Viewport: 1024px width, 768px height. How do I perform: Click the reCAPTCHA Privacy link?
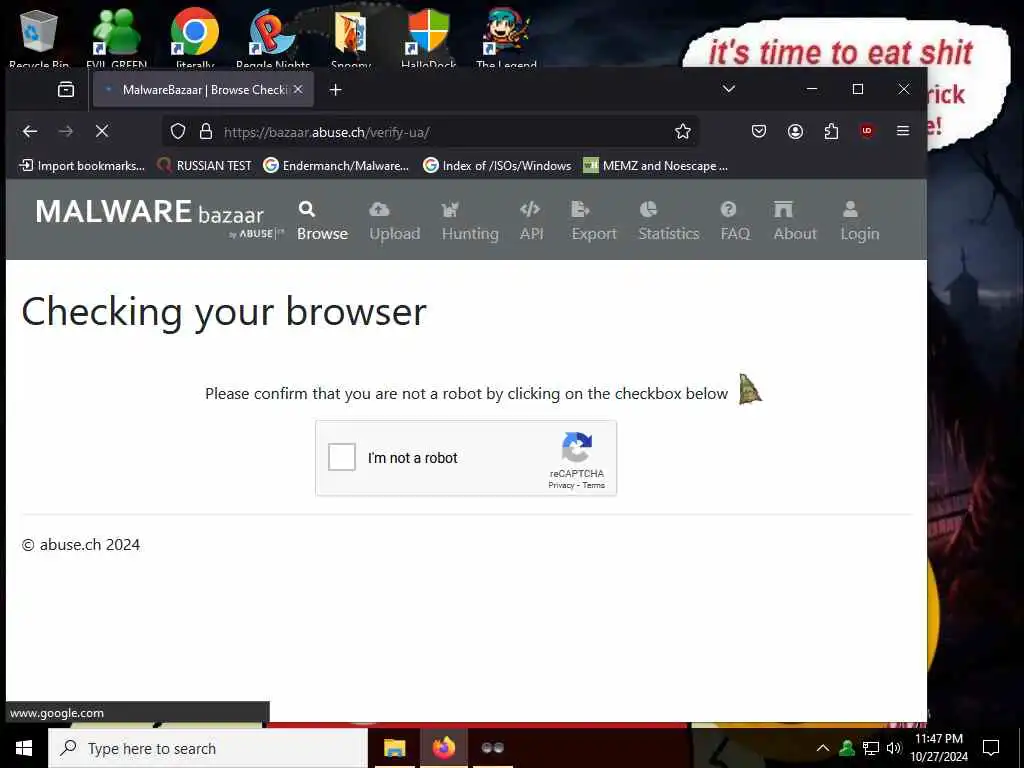(561, 485)
